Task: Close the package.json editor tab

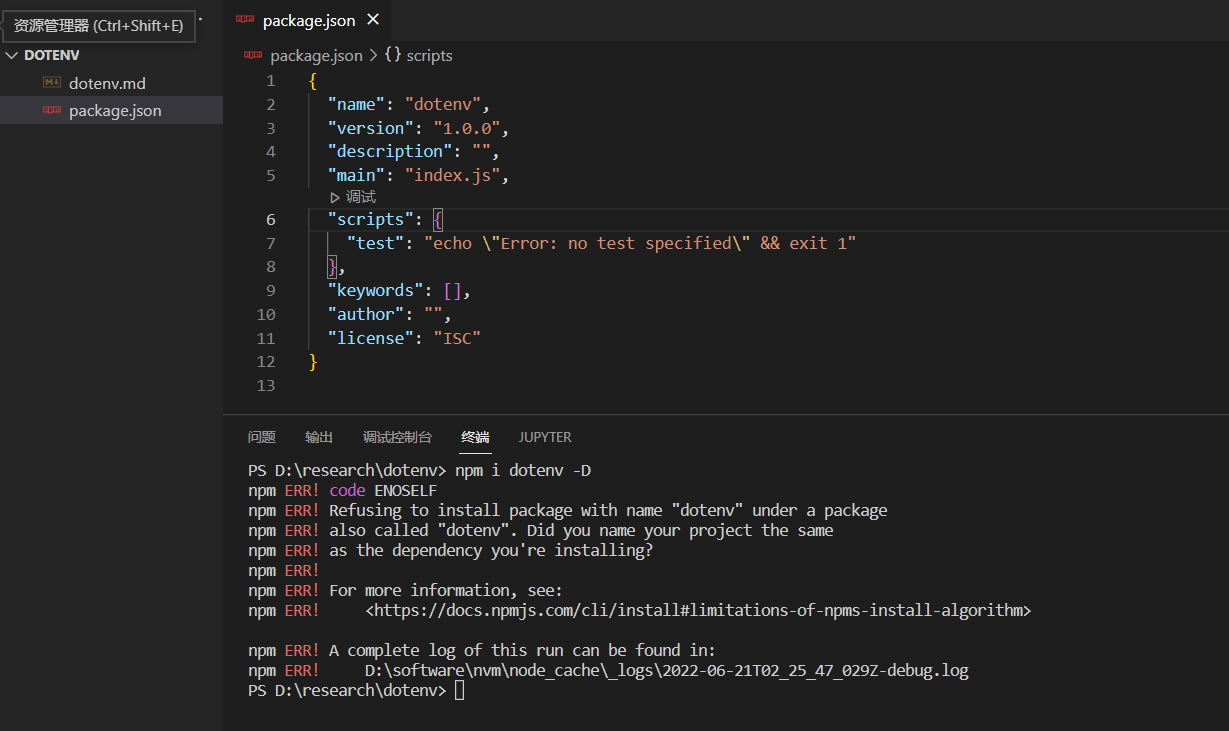Action: coord(373,20)
